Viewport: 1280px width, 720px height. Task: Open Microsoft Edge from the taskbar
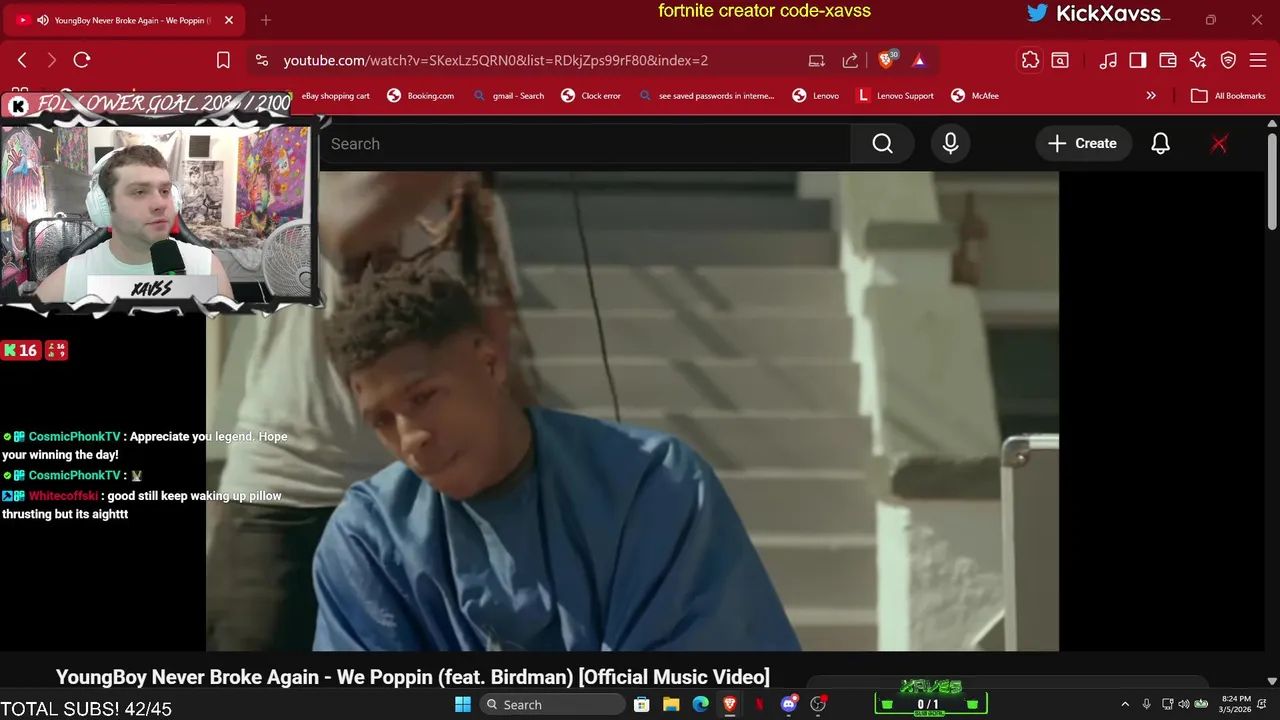[701, 704]
